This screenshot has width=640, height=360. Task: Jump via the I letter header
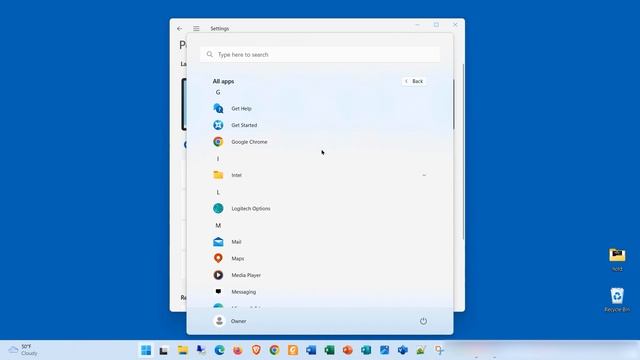[x=218, y=159]
